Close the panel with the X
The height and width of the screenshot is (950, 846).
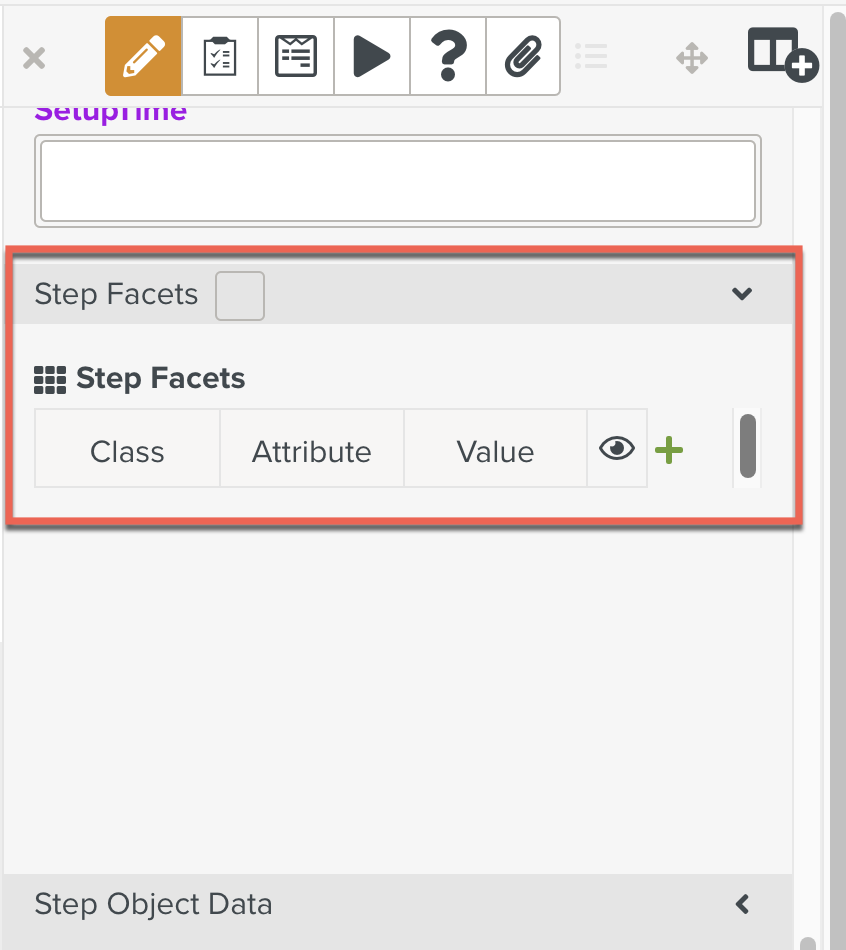tap(34, 58)
